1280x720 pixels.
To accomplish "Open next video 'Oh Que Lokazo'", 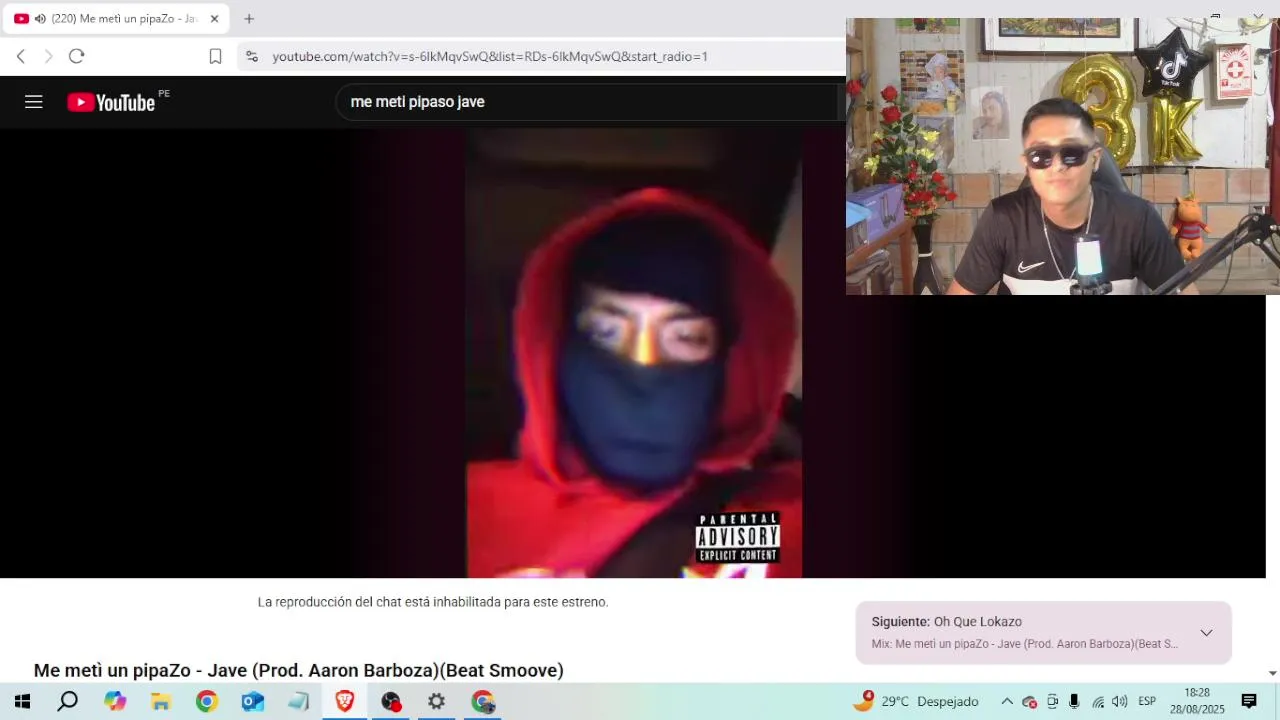I will point(977,622).
